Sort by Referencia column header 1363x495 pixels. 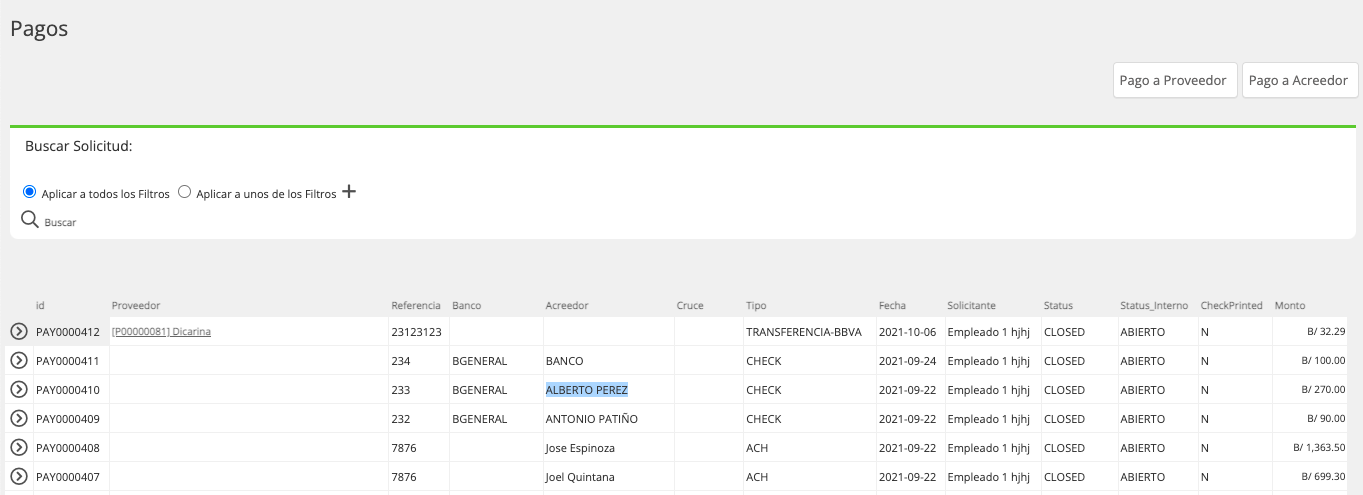[x=415, y=305]
